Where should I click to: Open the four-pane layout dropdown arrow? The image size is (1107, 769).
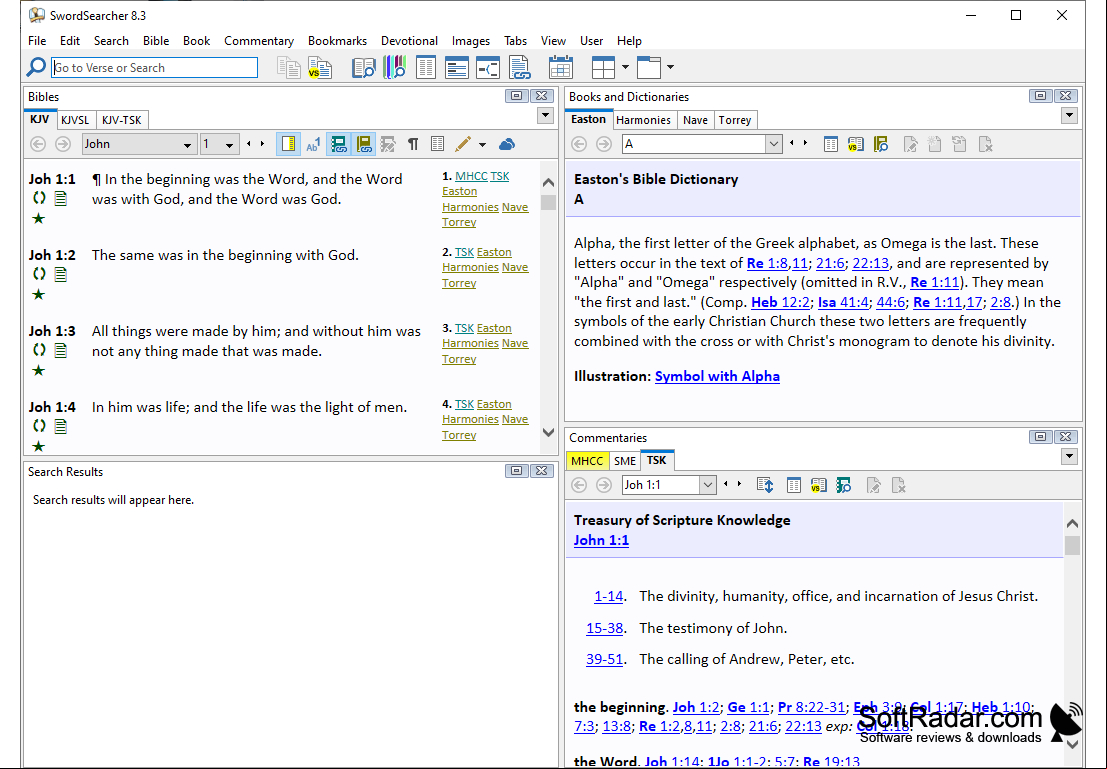coord(625,68)
